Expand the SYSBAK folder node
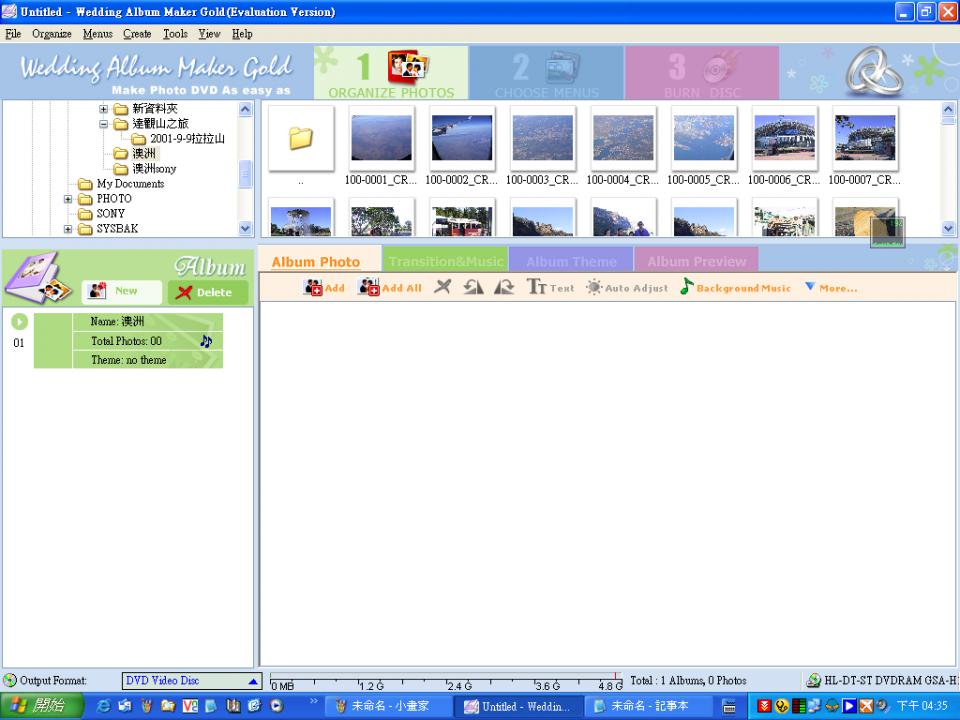The height and width of the screenshot is (720, 960). pos(68,229)
